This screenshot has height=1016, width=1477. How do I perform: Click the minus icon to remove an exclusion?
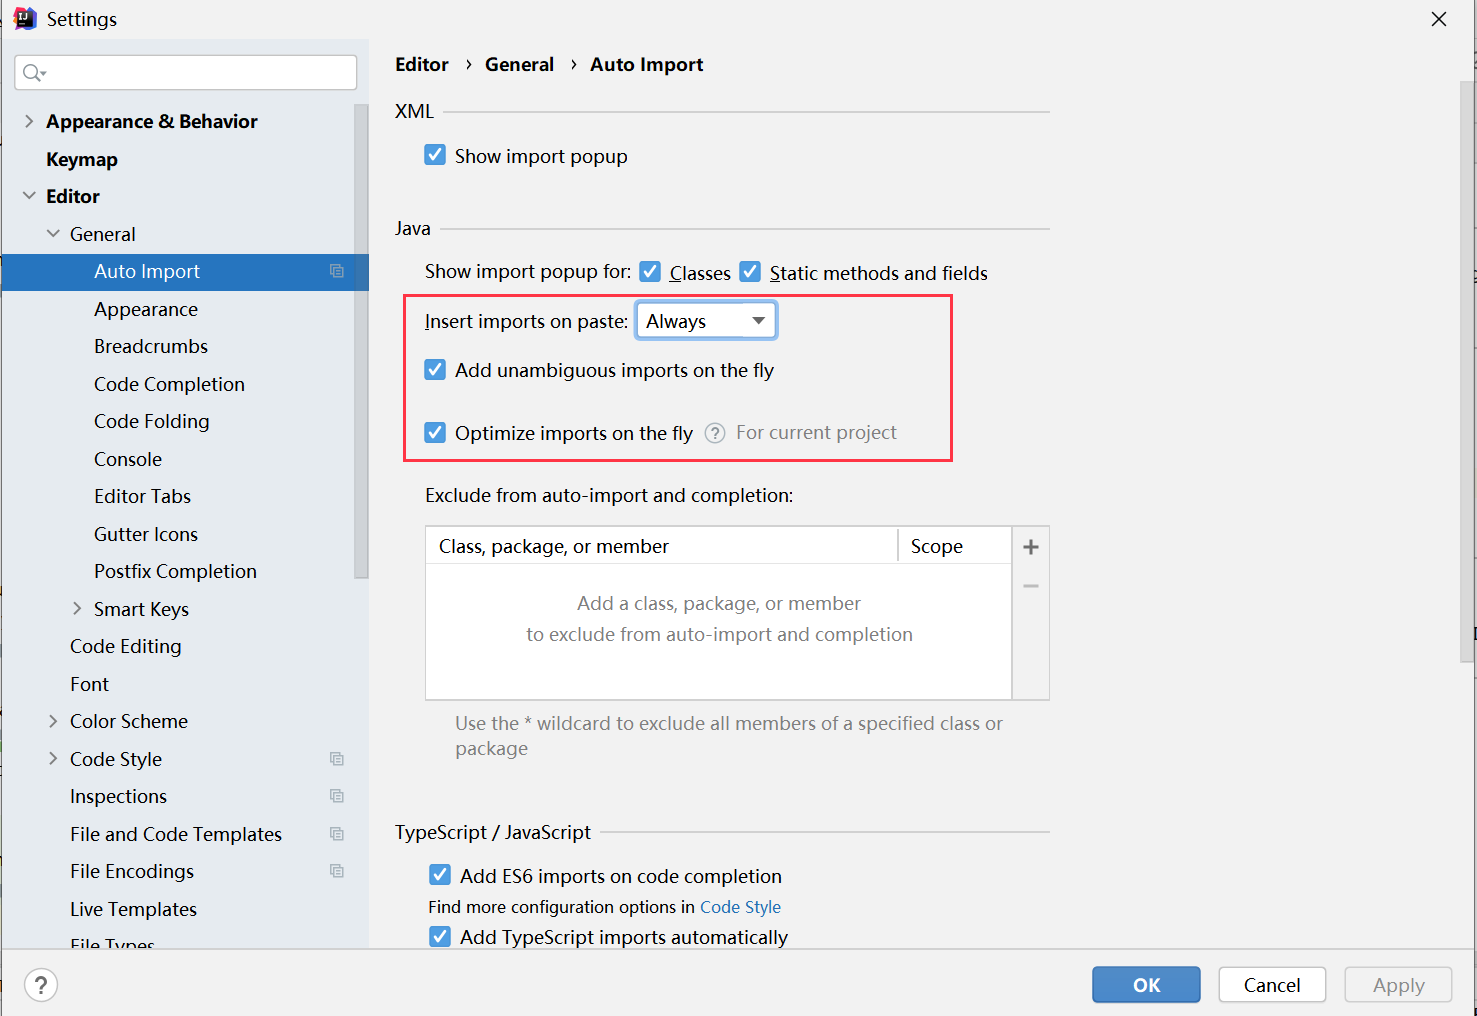point(1031,586)
